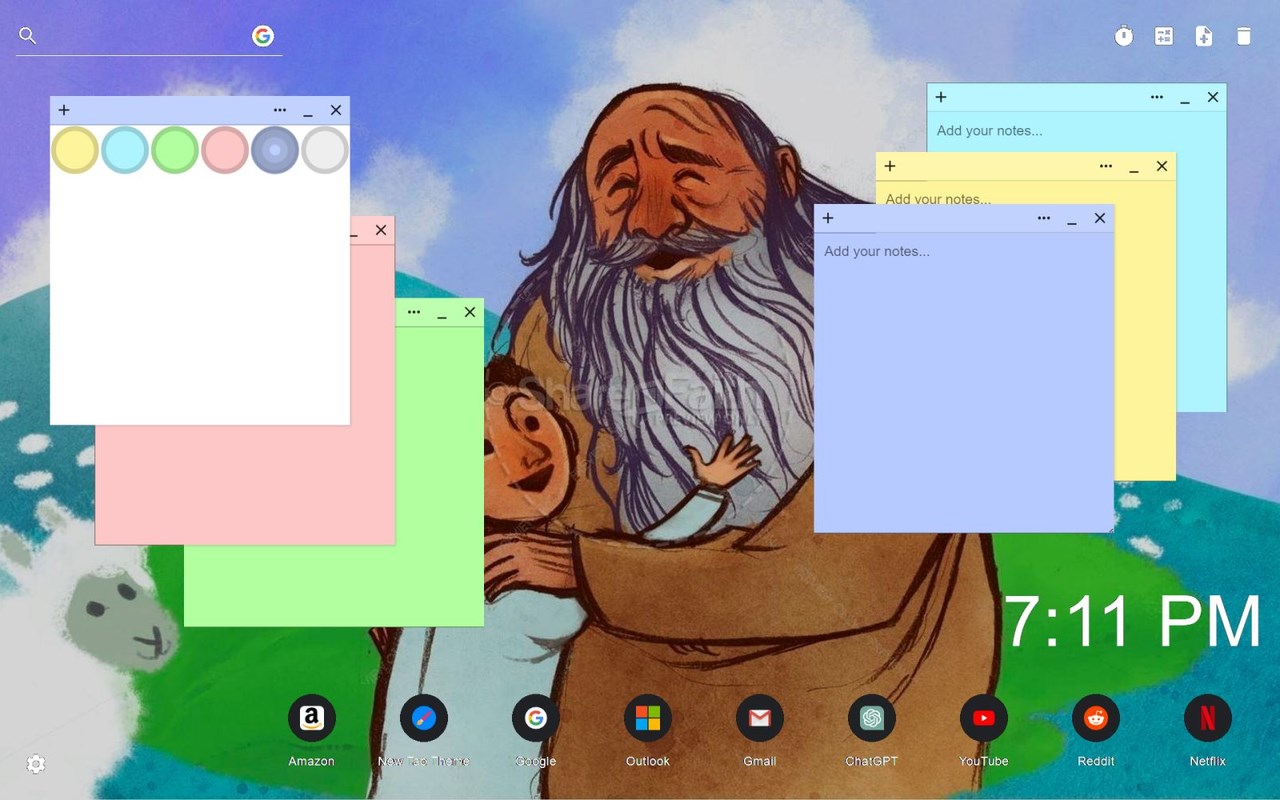Click plus on the yellow note
Screen dimensions: 1280x800
pyautogui.click(x=890, y=166)
